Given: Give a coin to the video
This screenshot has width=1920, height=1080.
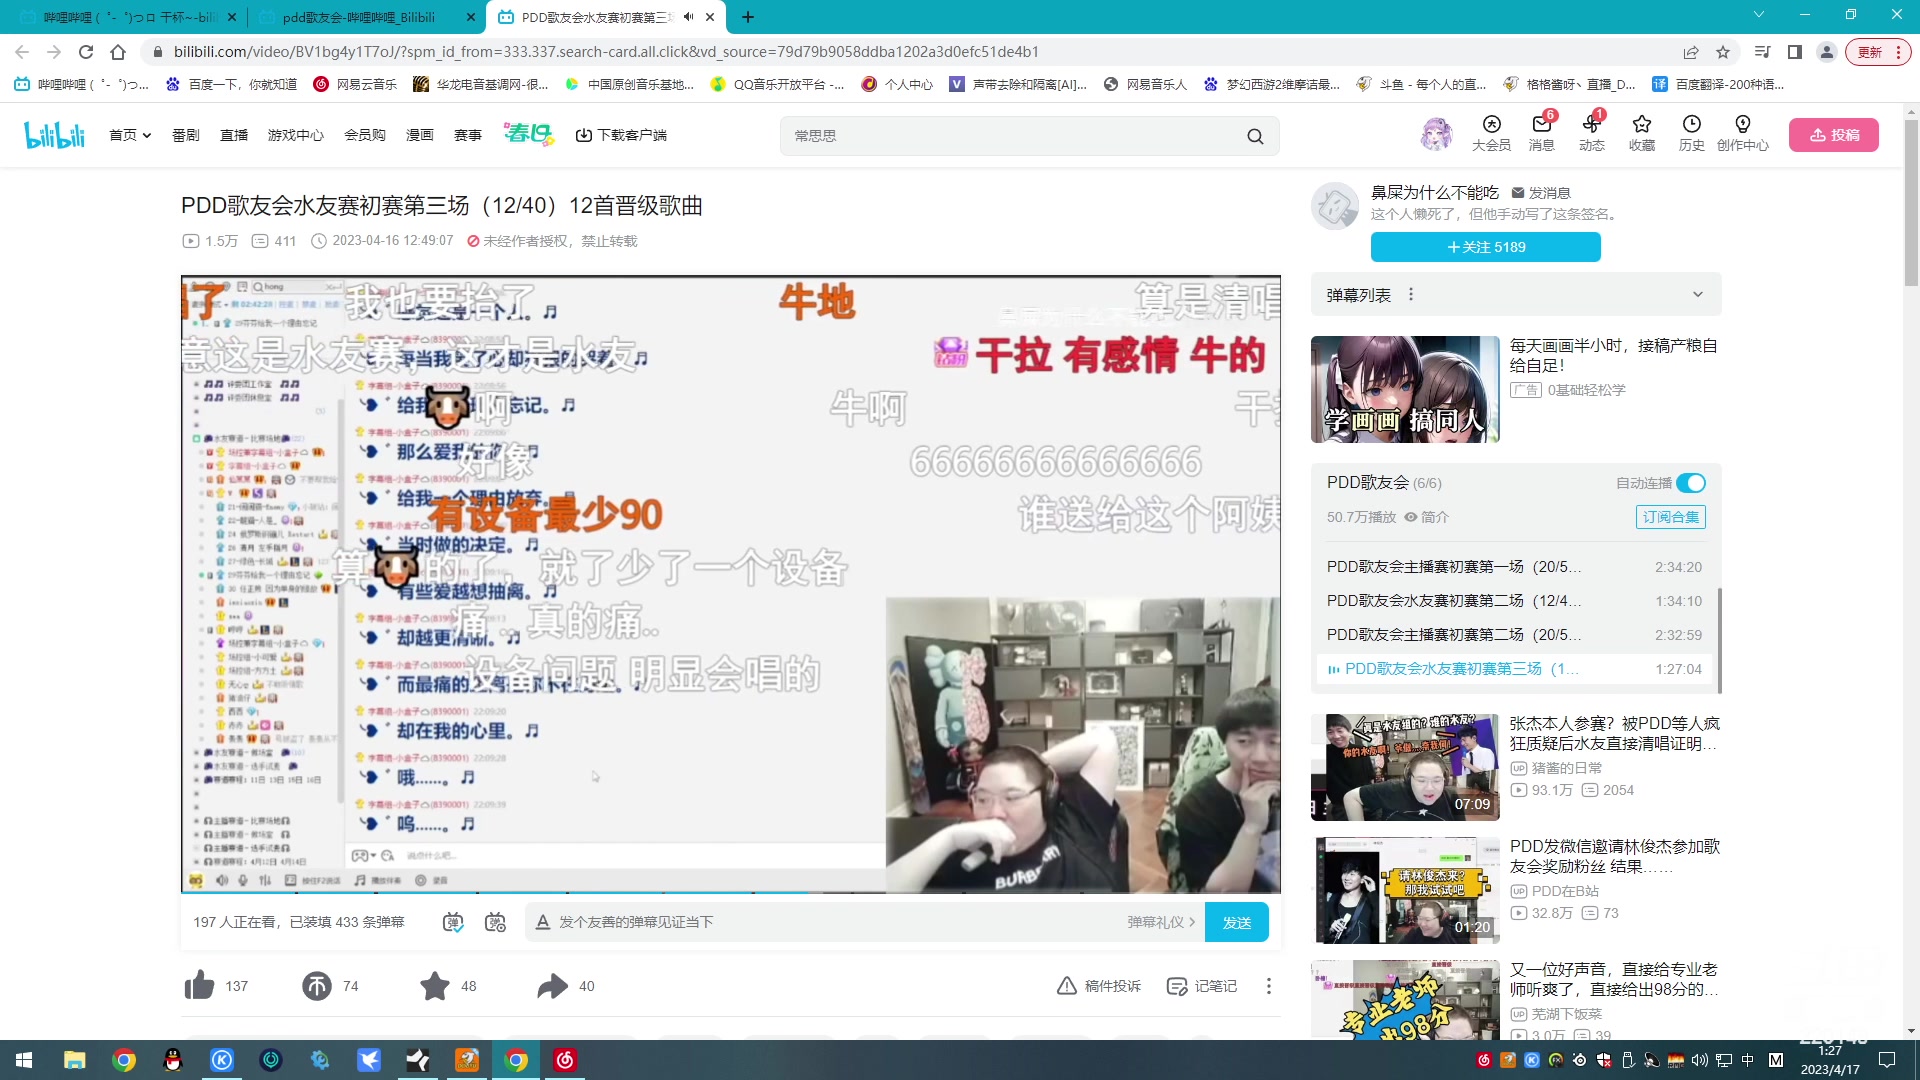Looking at the screenshot, I should [316, 986].
